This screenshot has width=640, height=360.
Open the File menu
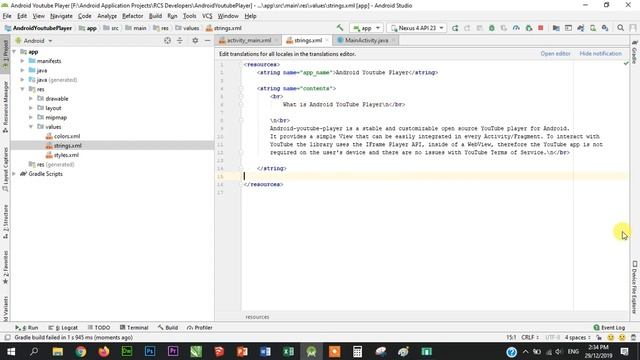pyautogui.click(x=7, y=16)
